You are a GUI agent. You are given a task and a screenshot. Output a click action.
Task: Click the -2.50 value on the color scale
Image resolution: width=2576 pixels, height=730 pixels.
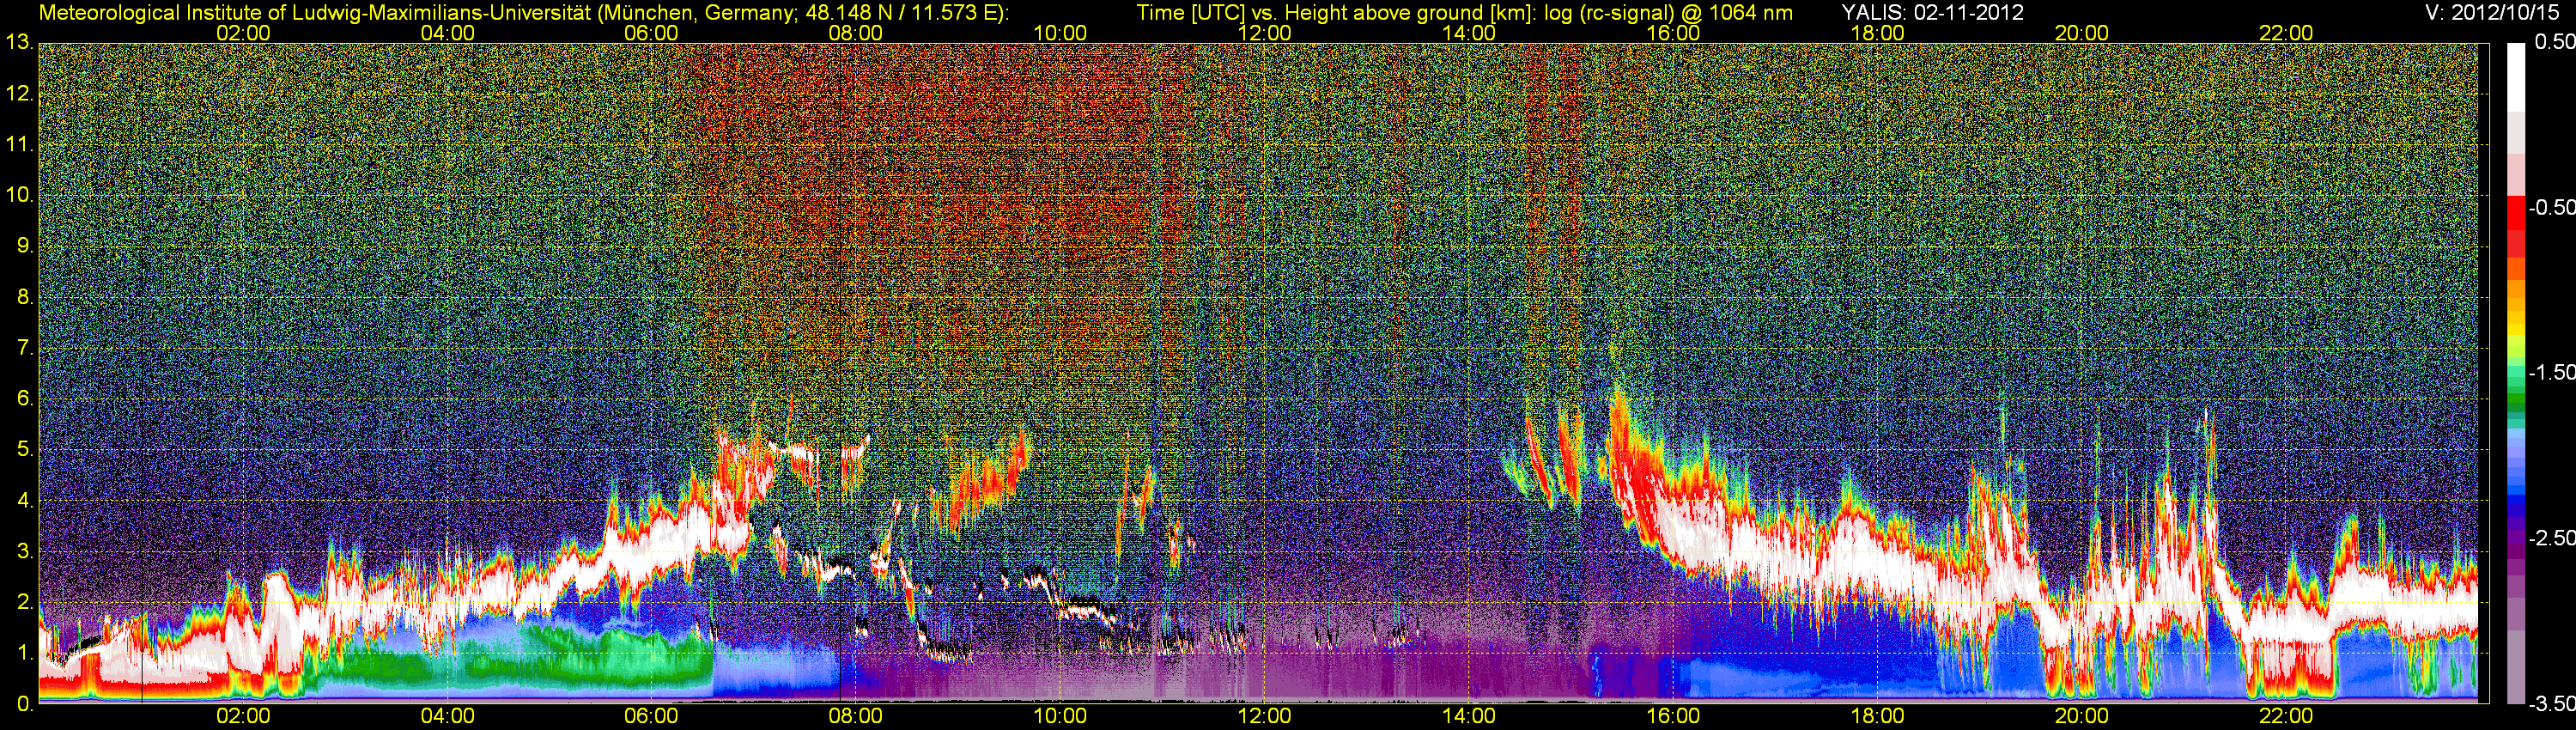(2551, 538)
